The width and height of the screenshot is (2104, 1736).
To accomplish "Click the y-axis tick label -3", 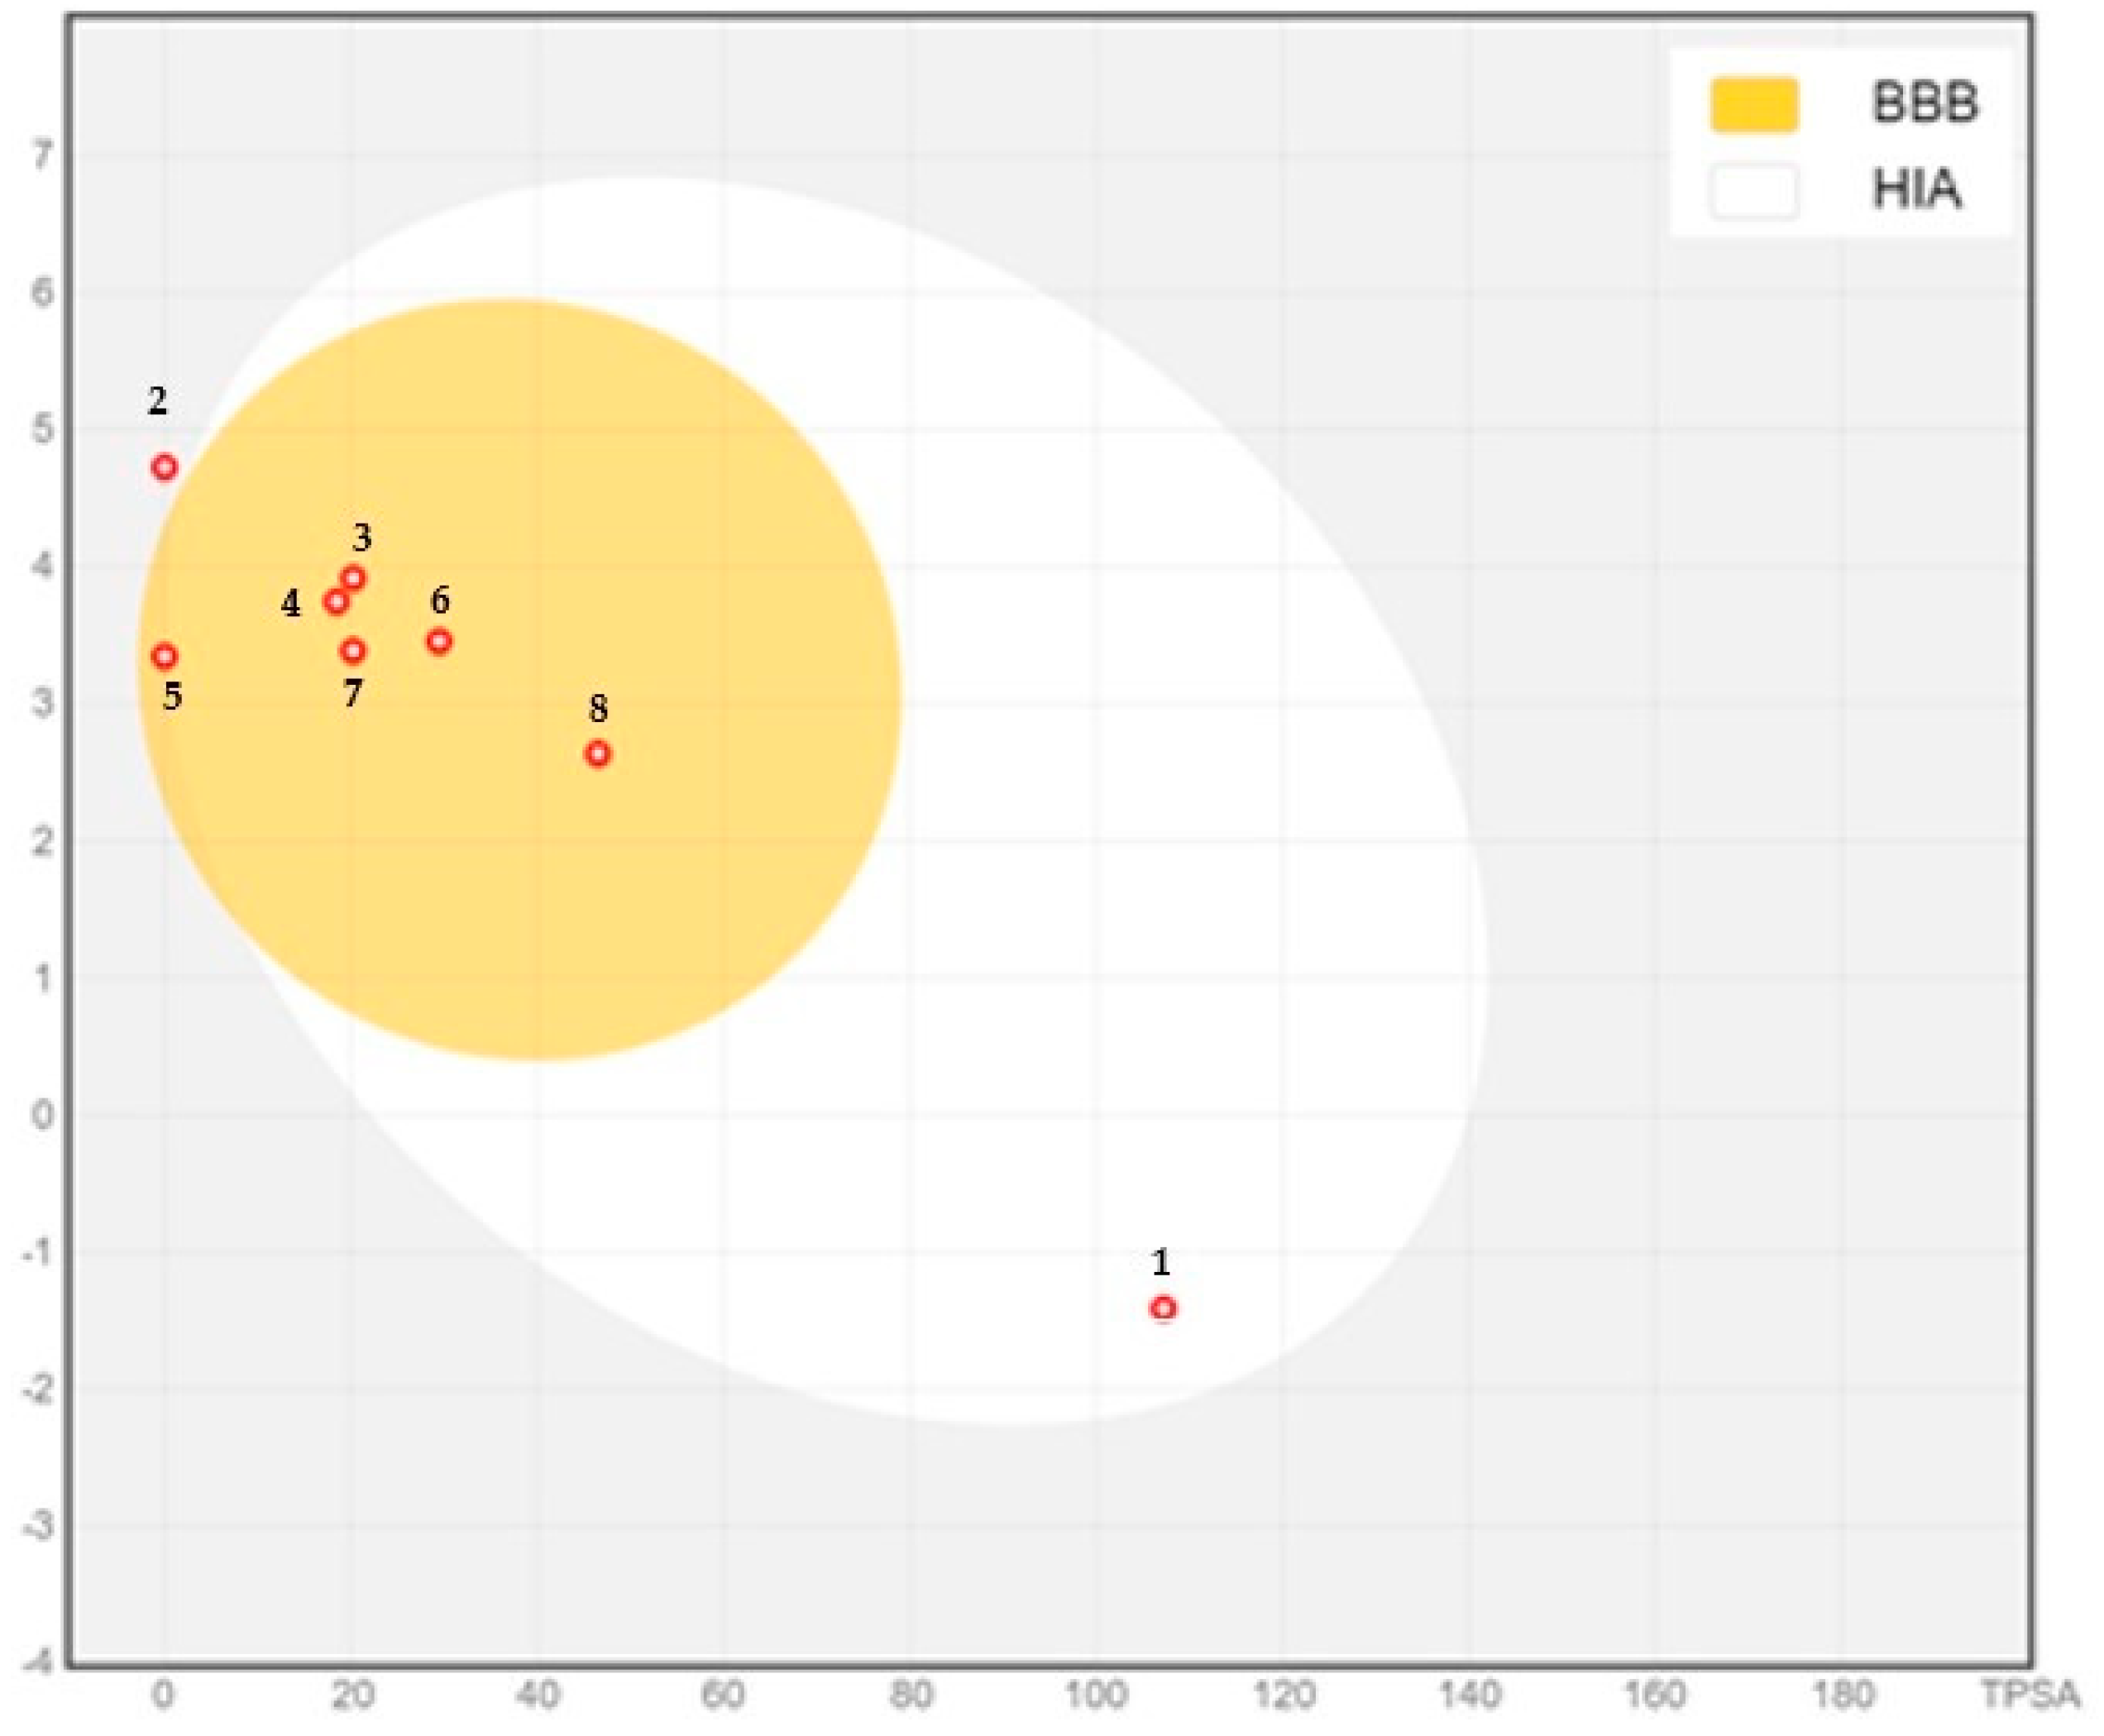I will coord(38,1526).
